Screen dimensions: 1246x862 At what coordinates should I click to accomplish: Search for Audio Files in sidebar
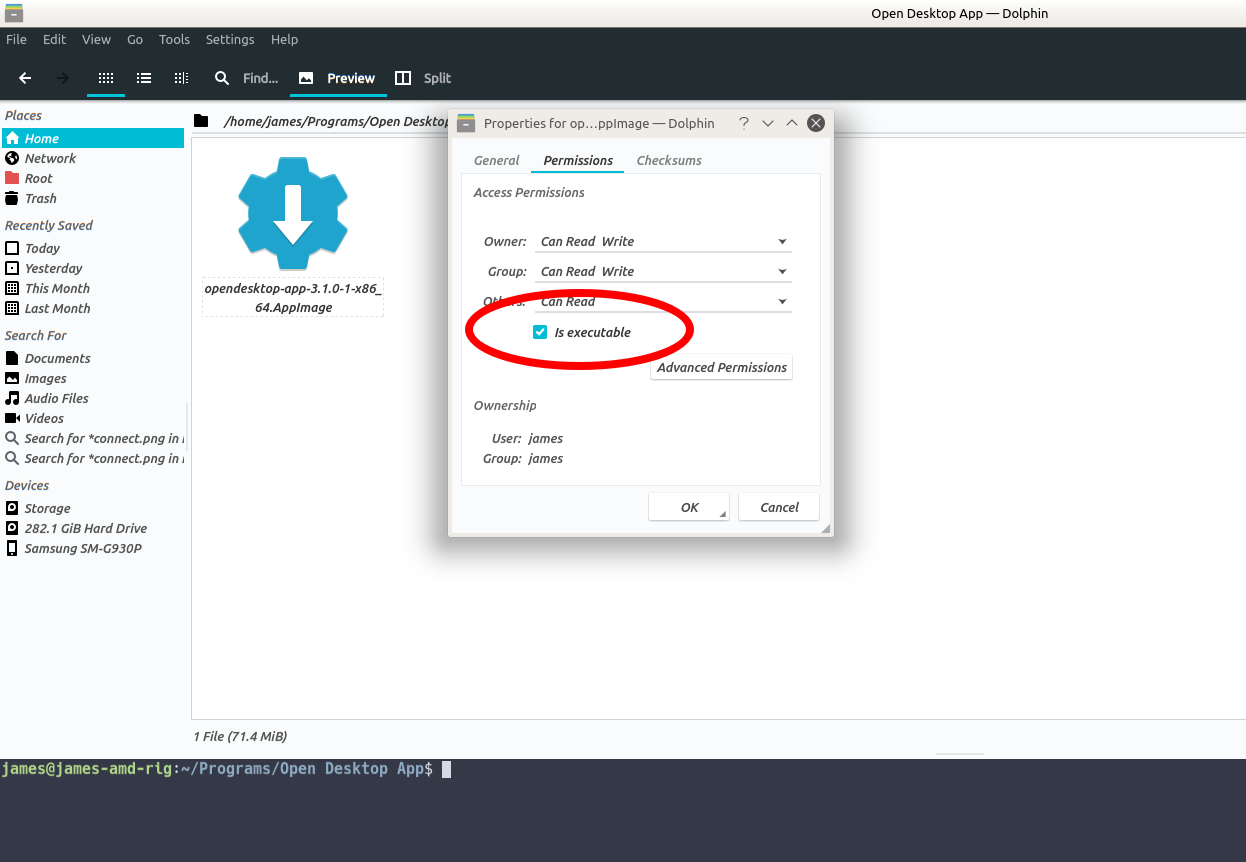(93, 398)
